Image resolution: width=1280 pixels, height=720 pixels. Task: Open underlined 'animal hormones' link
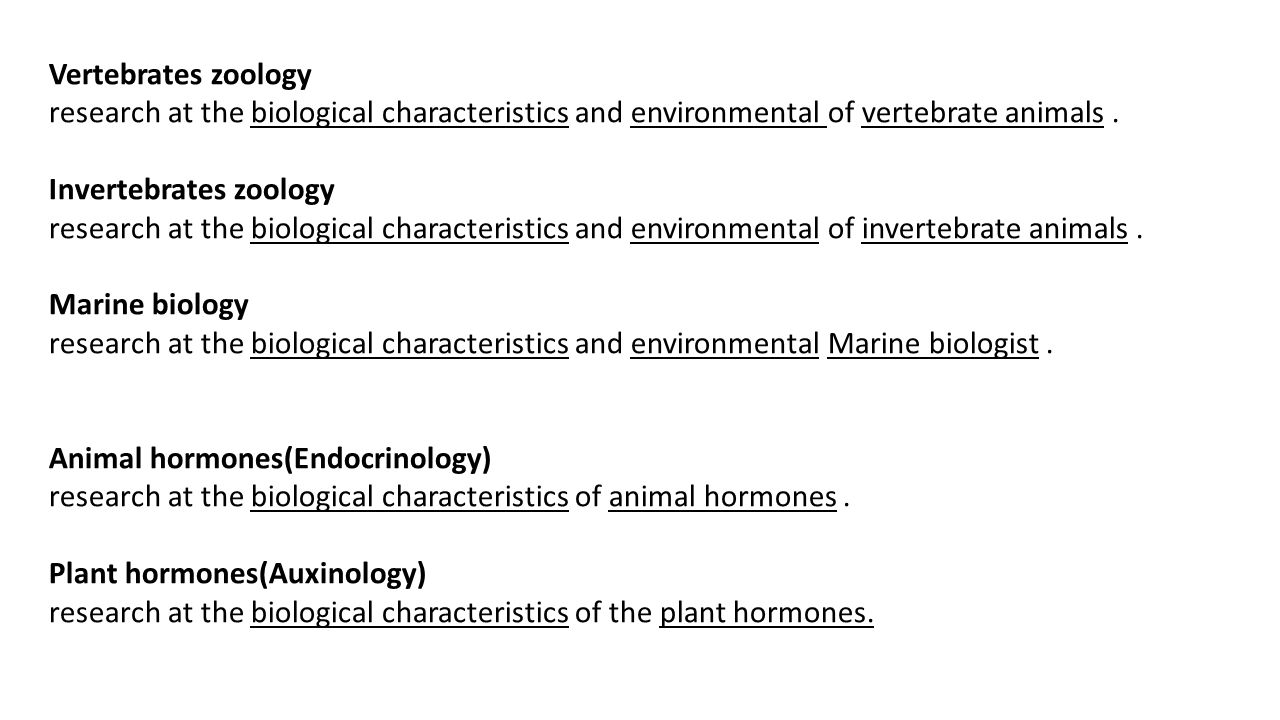pos(722,496)
